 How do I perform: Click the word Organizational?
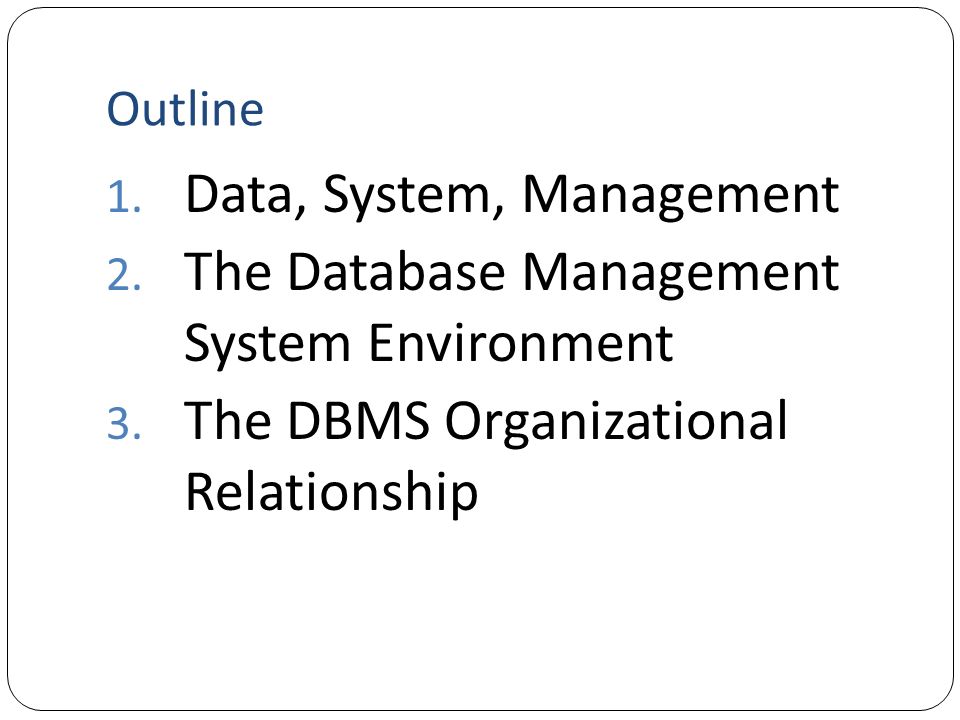click(617, 422)
